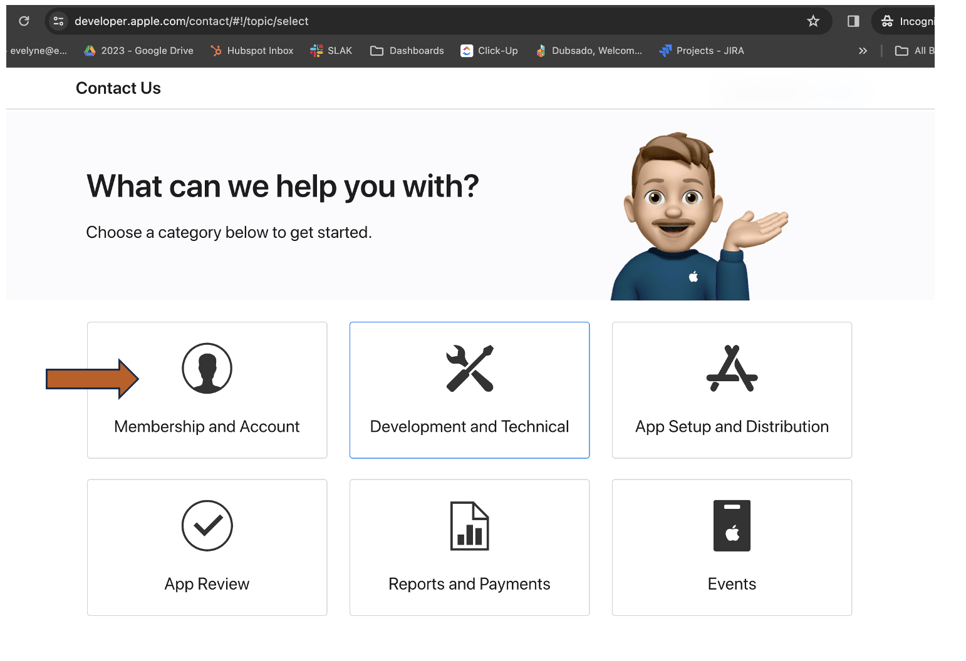966x661 pixels.
Task: Bookmark this page using the star icon
Action: [813, 21]
